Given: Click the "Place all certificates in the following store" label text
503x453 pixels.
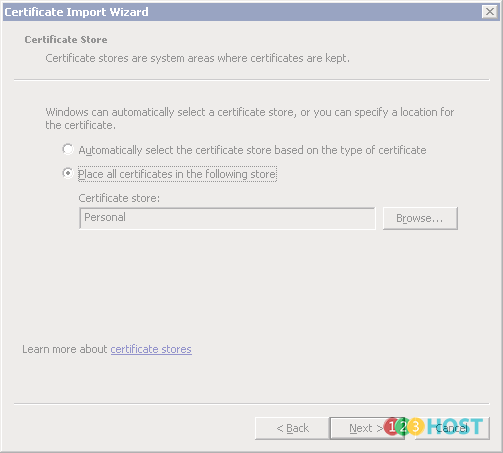Looking at the screenshot, I should pos(177,174).
